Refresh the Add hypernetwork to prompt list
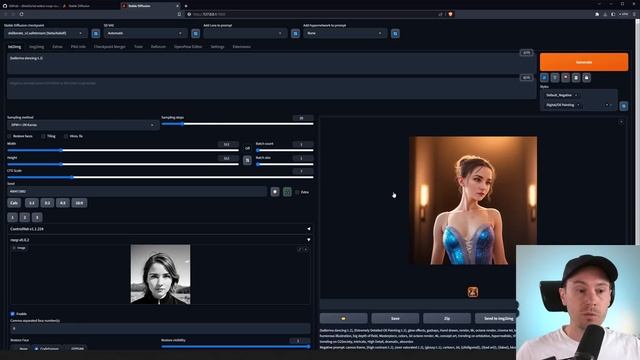The image size is (640, 360). pos(395,33)
